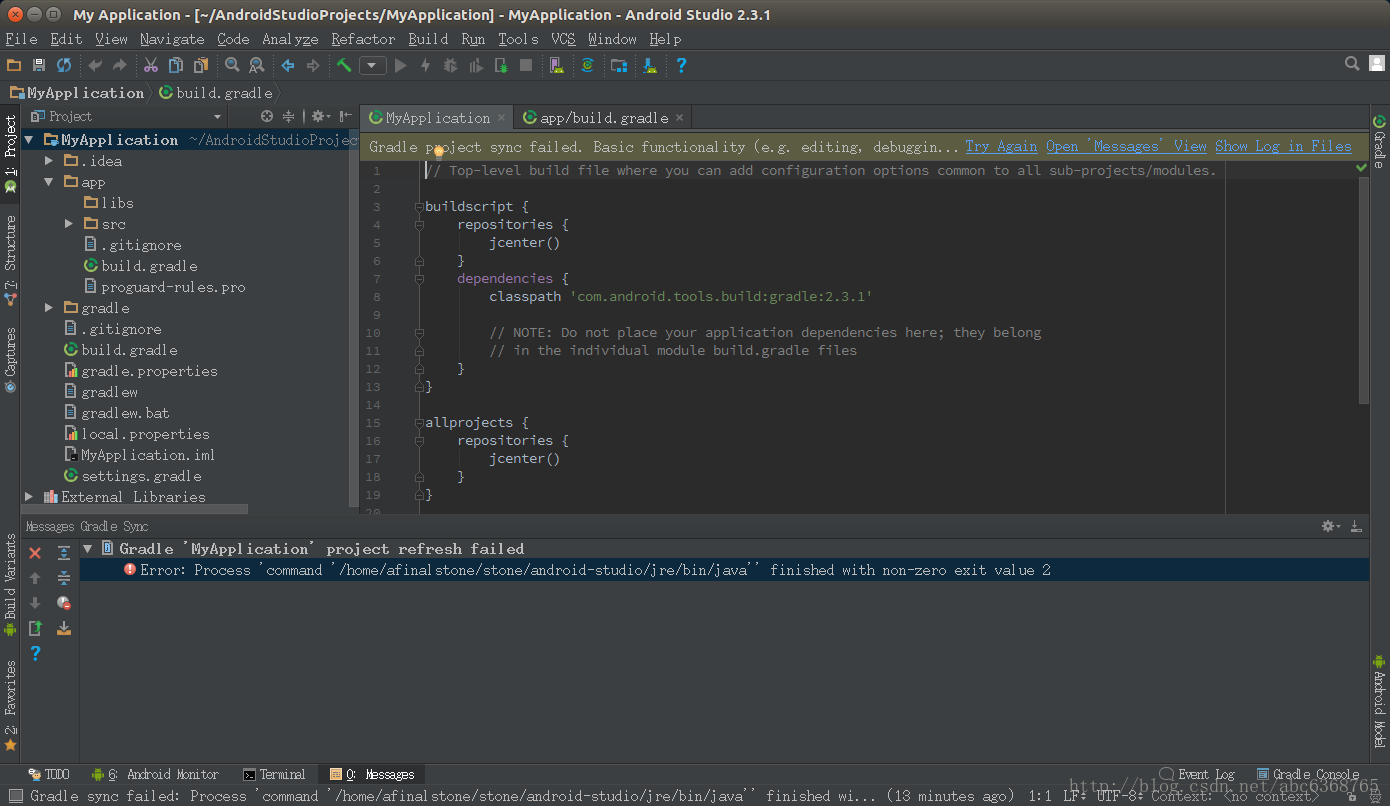Expand the src folder

(69, 224)
